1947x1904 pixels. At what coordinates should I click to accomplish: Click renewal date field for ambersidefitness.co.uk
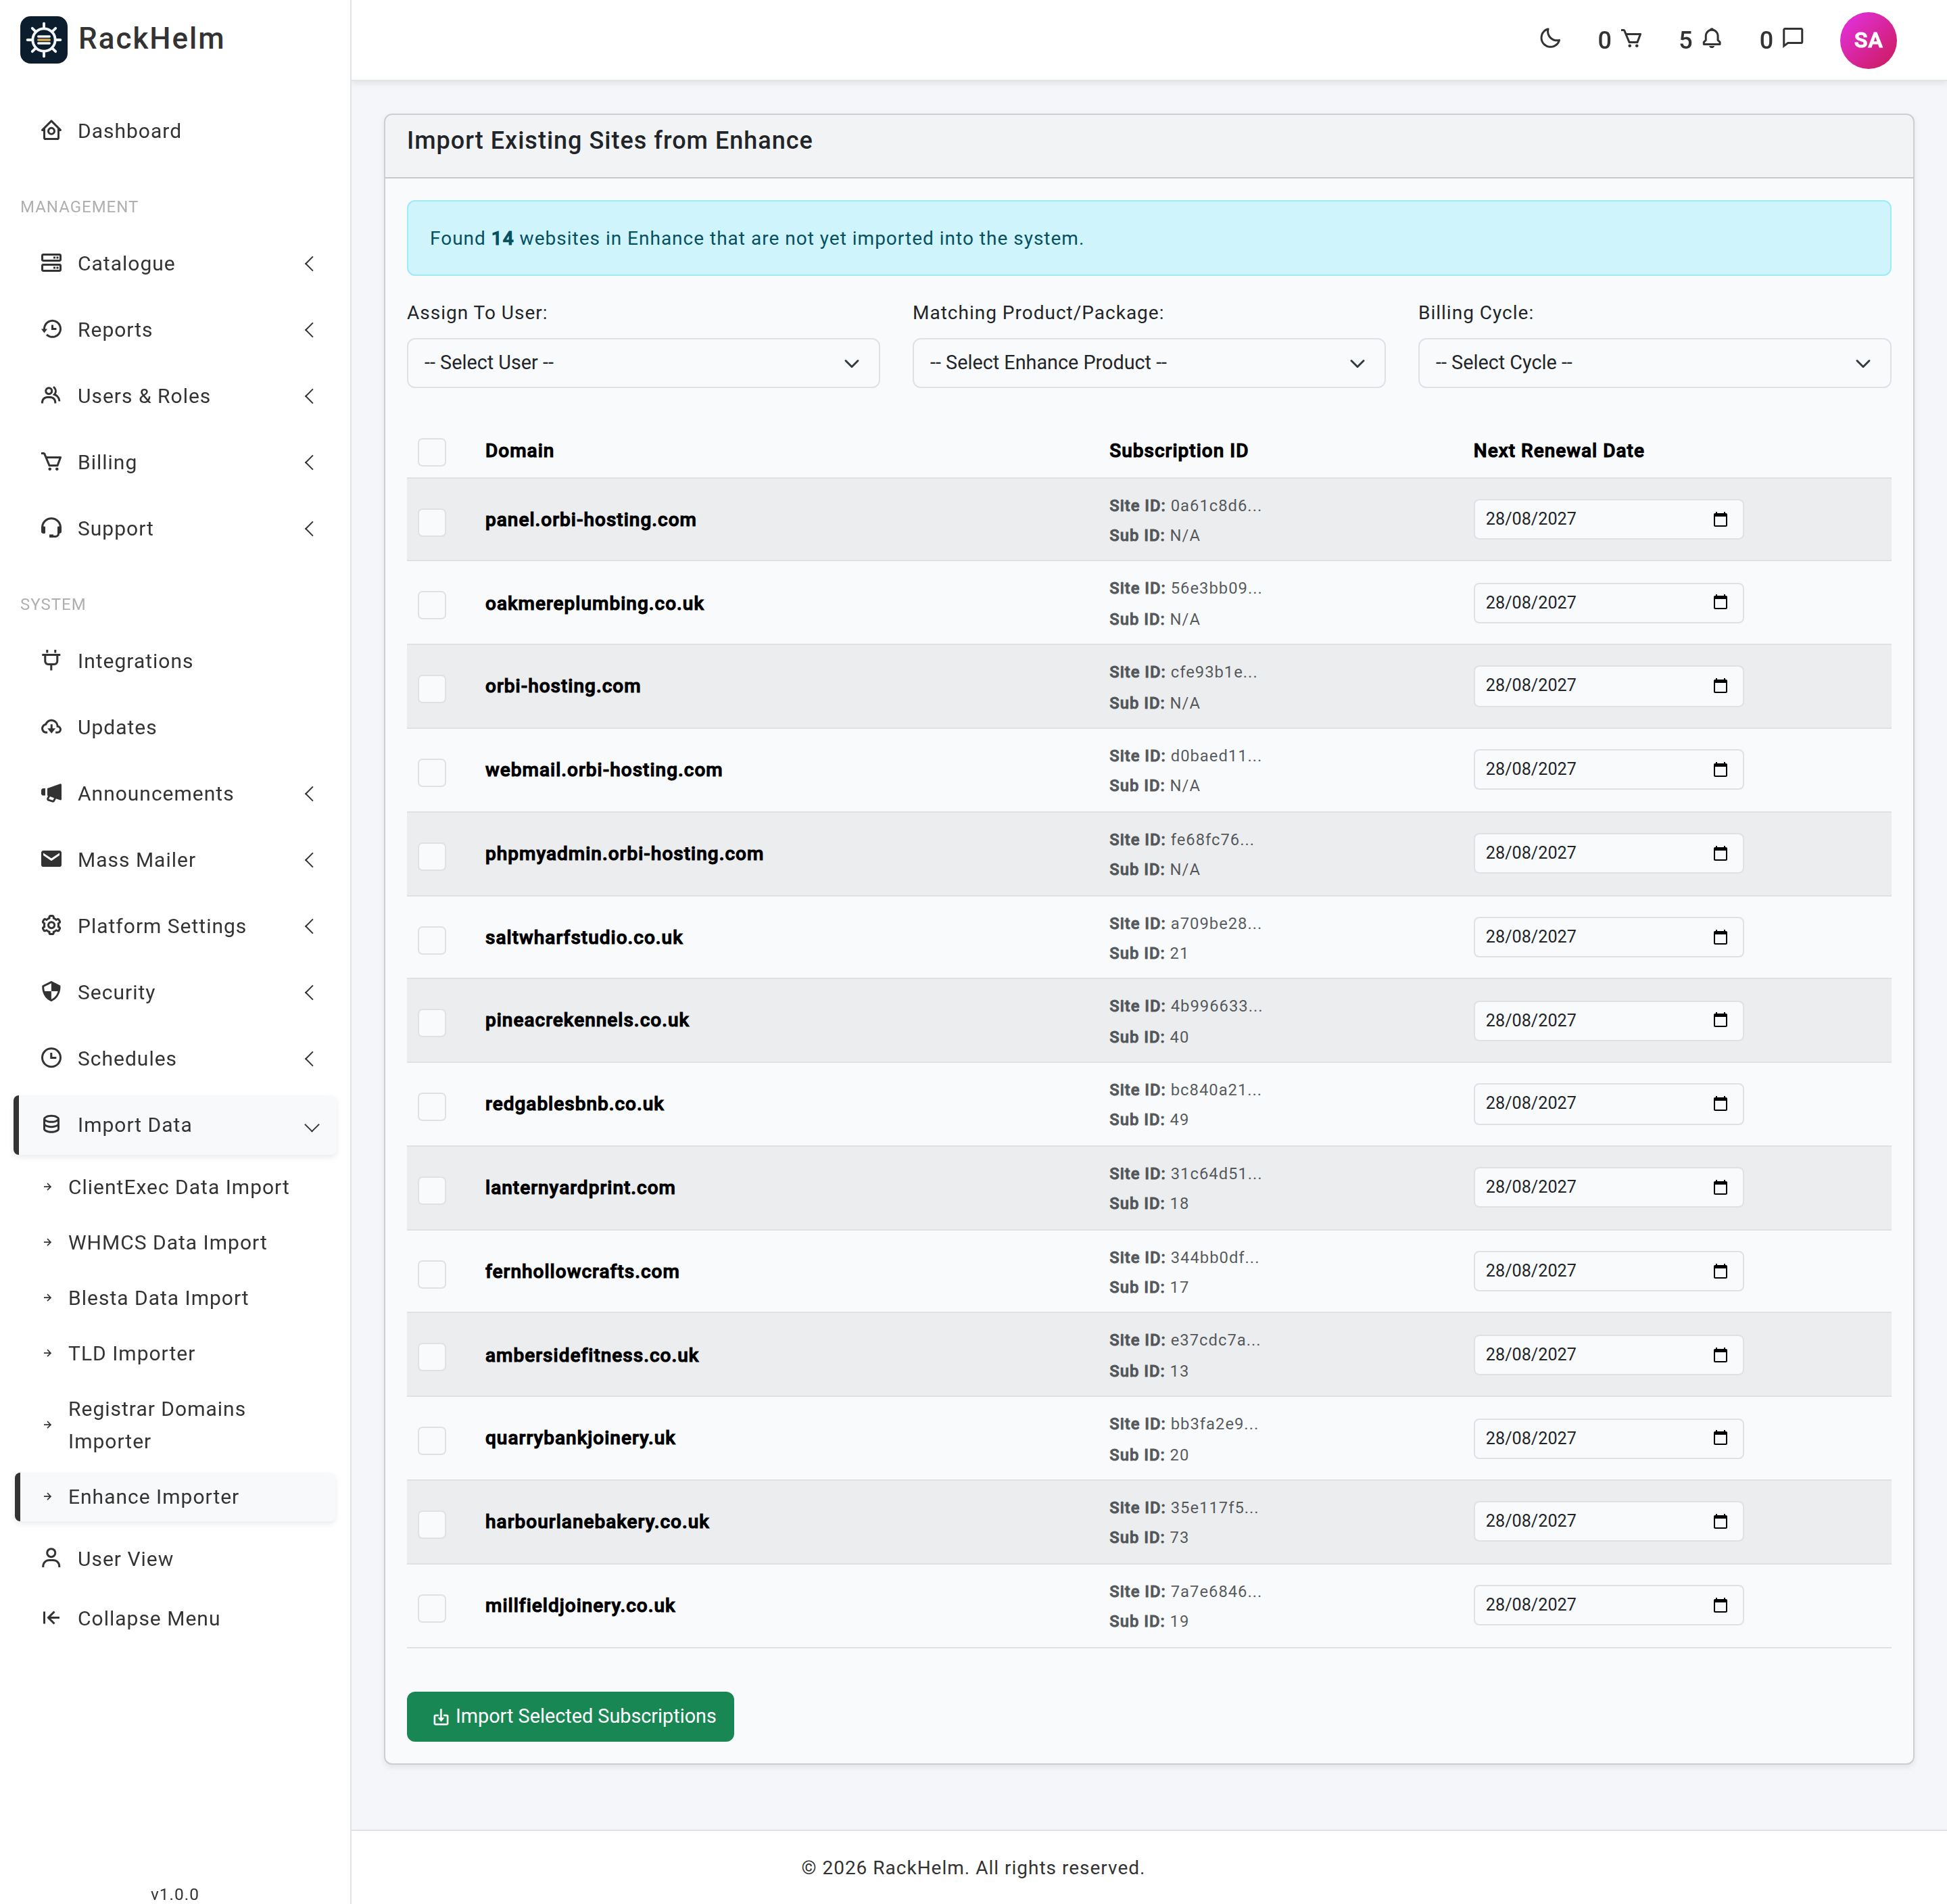[x=1608, y=1354]
